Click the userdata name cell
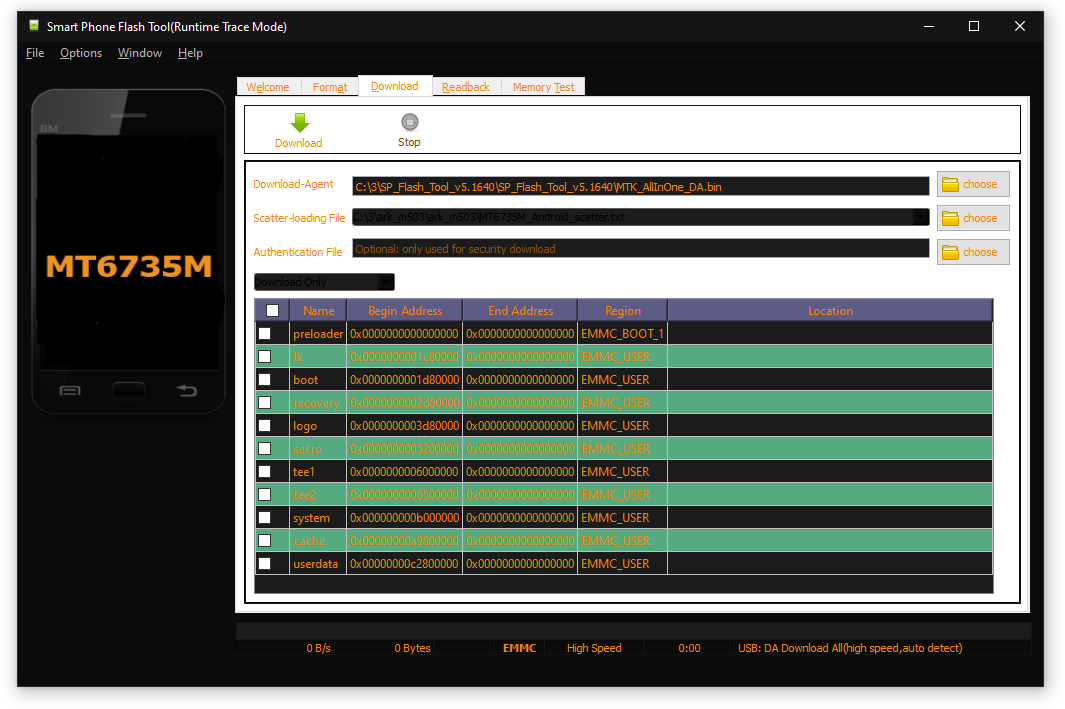Viewport: 1065px width, 709px height. point(318,564)
